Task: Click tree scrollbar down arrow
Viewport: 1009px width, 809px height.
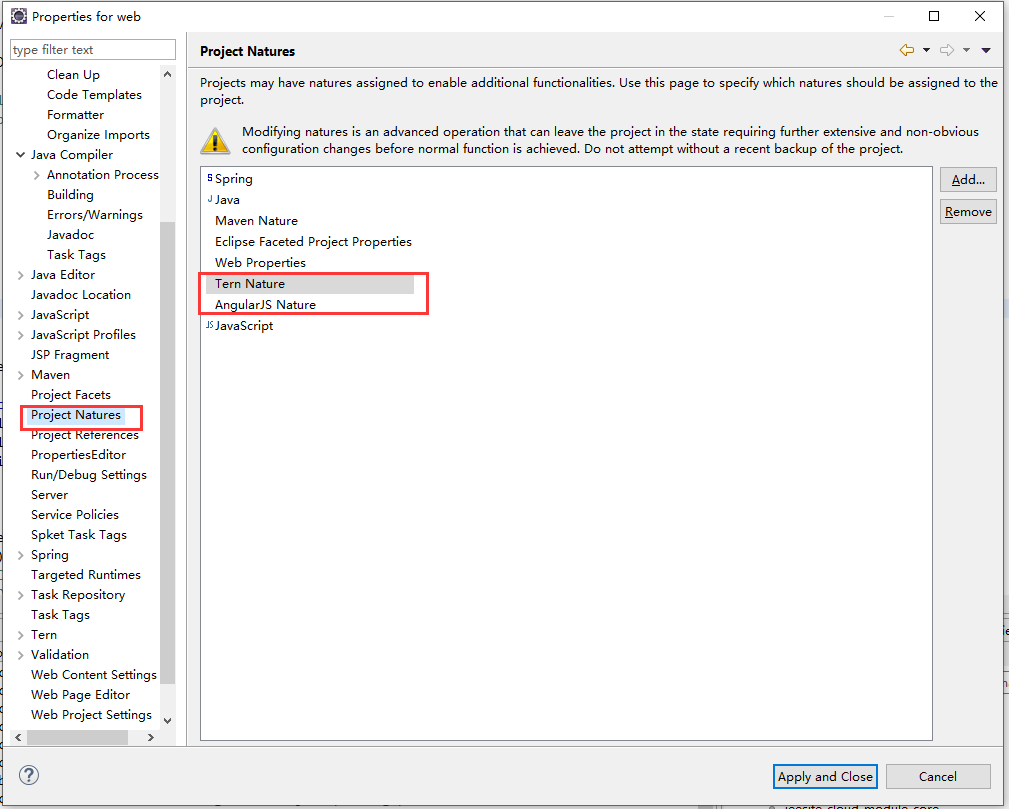Action: pyautogui.click(x=167, y=721)
